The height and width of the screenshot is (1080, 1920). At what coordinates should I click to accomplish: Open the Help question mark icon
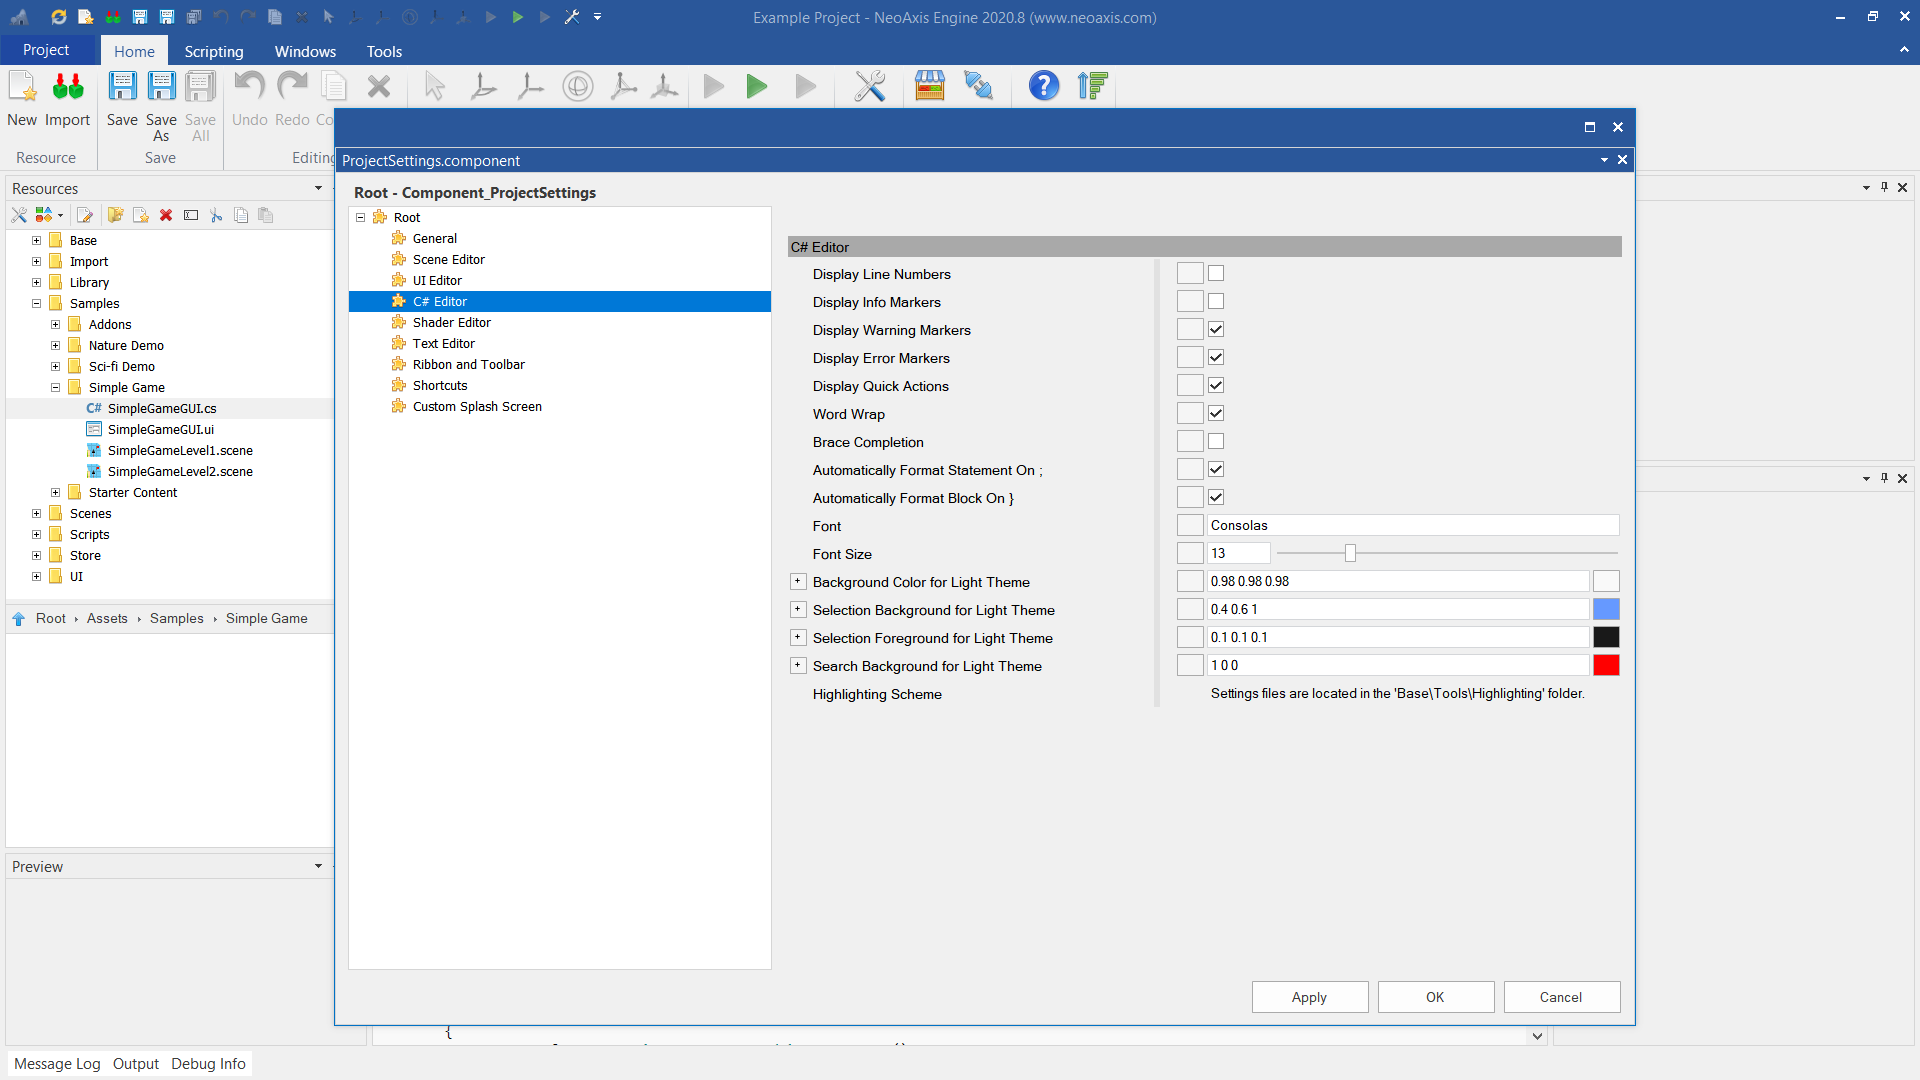[x=1043, y=87]
